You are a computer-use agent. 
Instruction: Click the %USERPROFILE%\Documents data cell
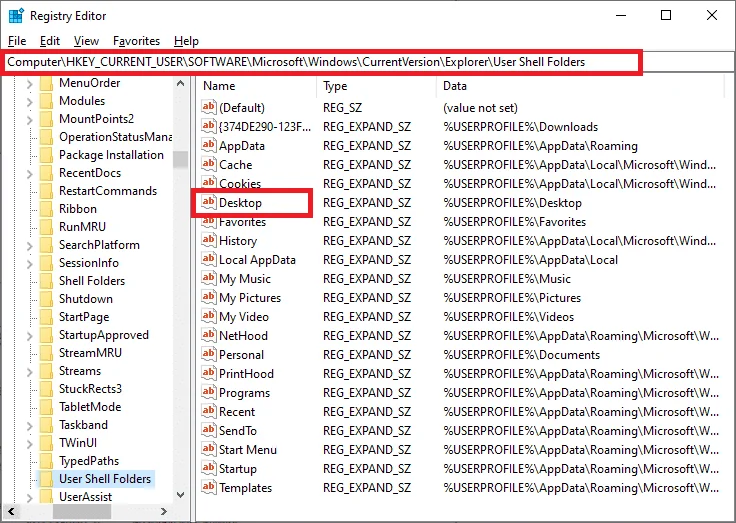pyautogui.click(x=521, y=355)
